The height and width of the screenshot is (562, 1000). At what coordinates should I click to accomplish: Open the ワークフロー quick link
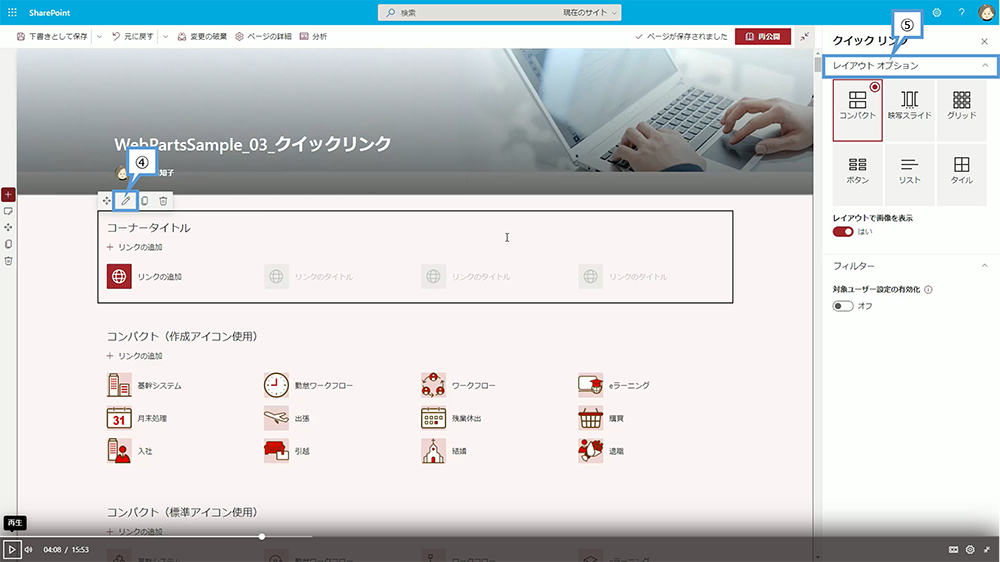coord(459,385)
